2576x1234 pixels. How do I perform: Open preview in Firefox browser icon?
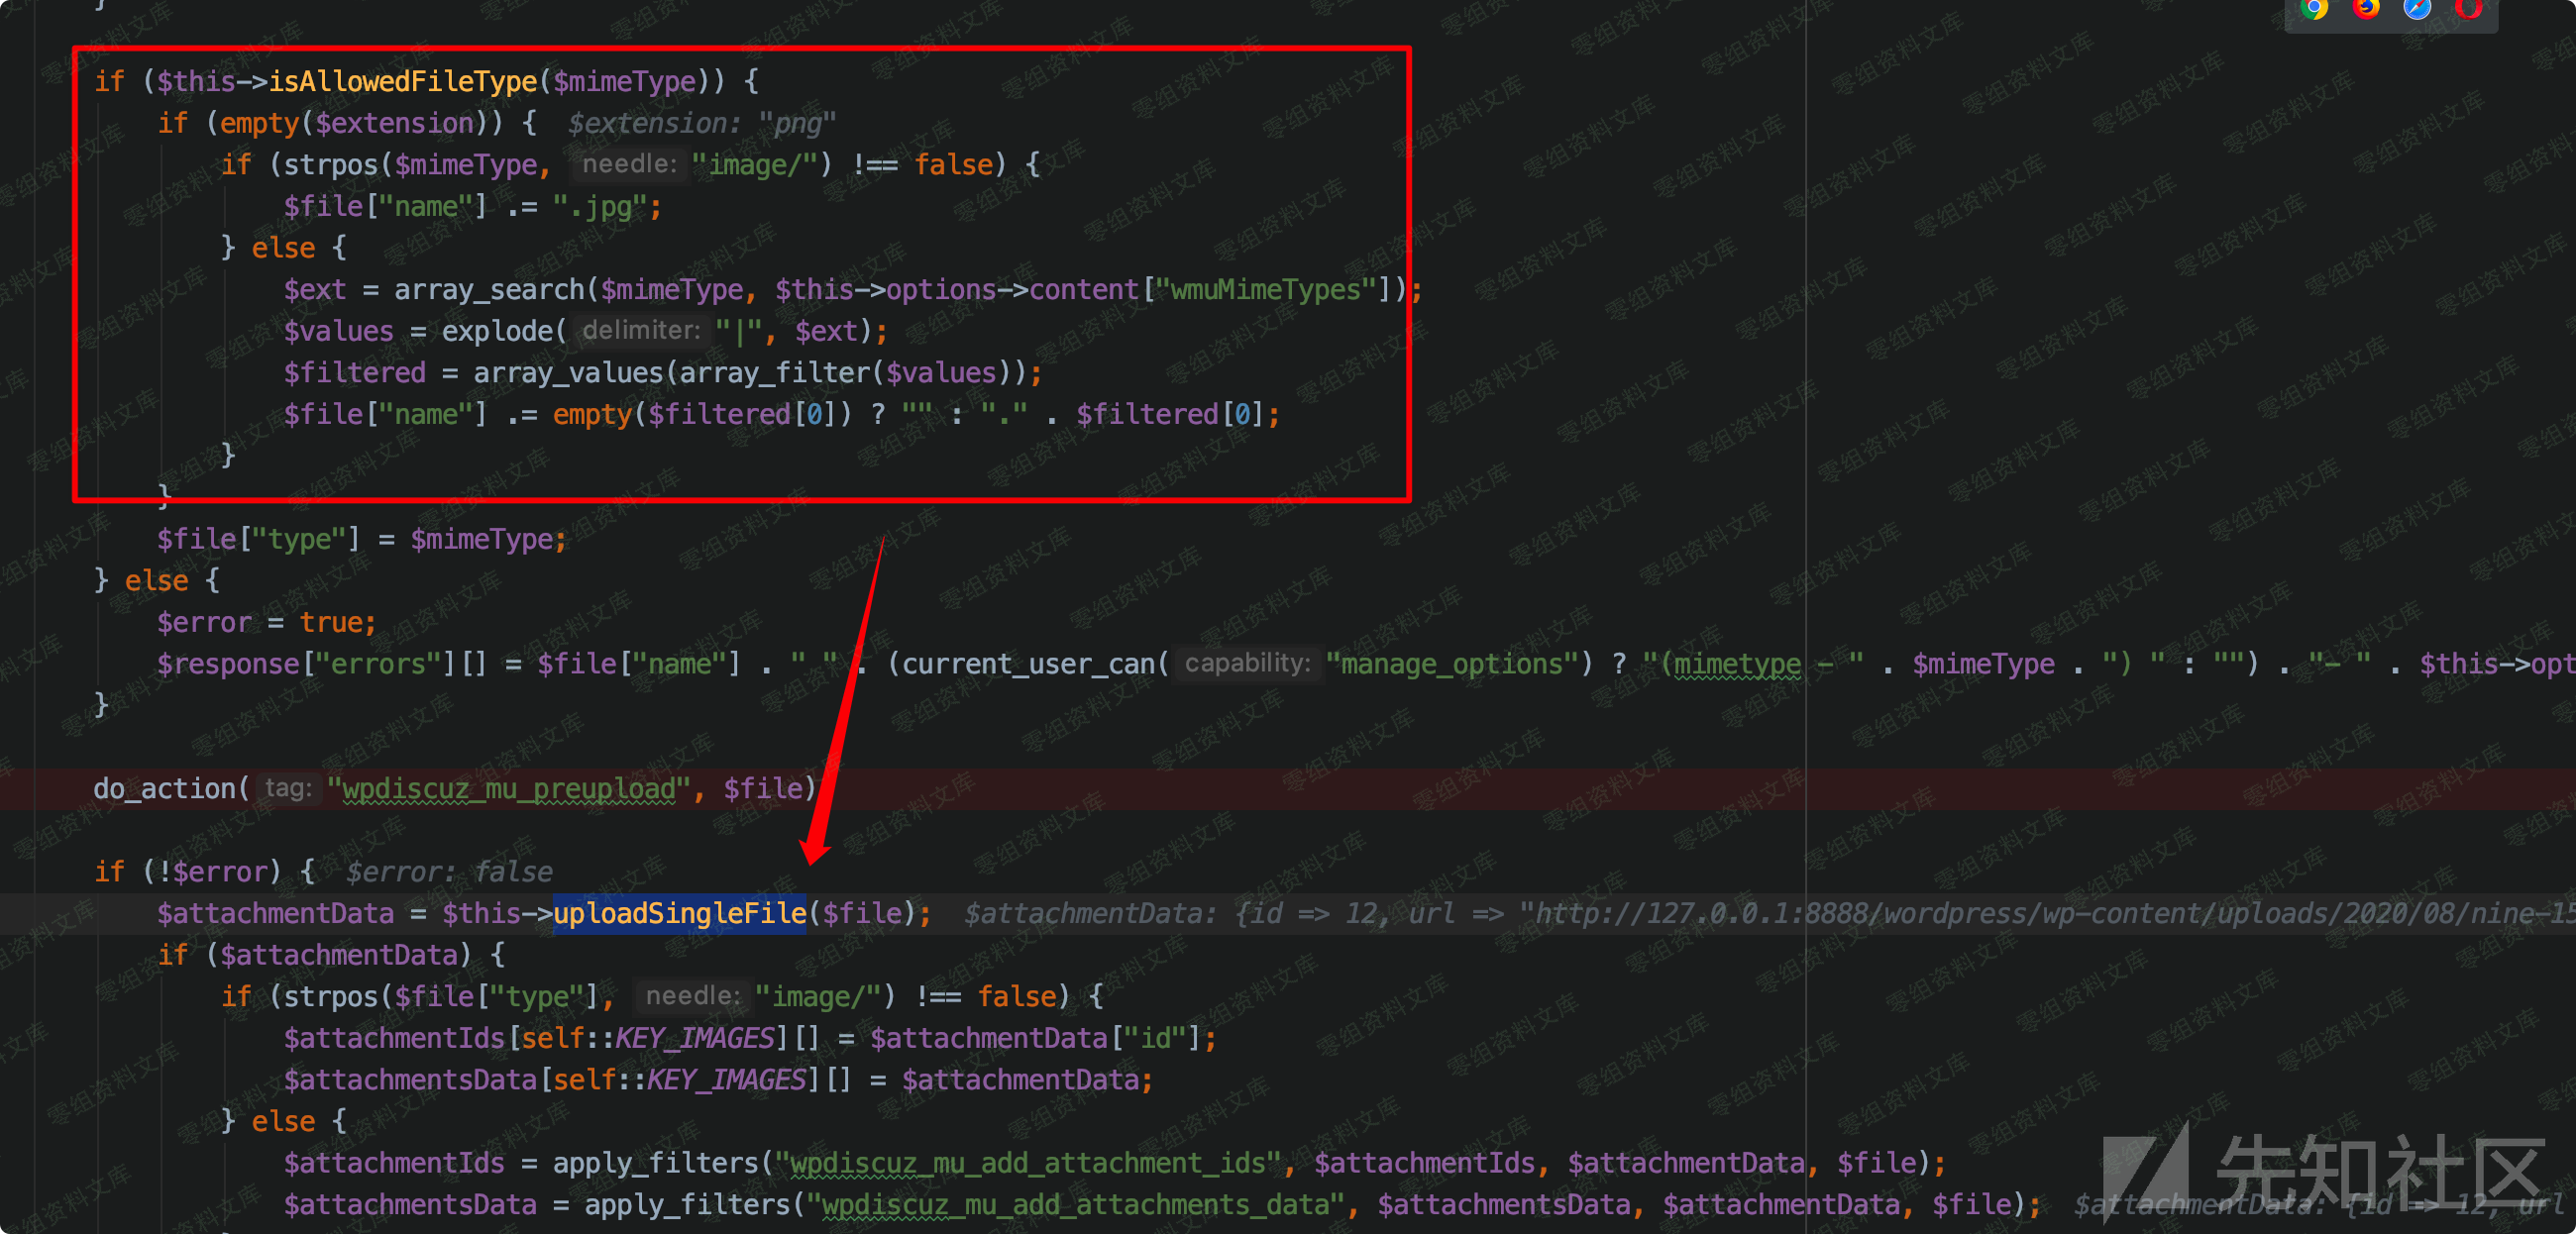[x=2366, y=8]
